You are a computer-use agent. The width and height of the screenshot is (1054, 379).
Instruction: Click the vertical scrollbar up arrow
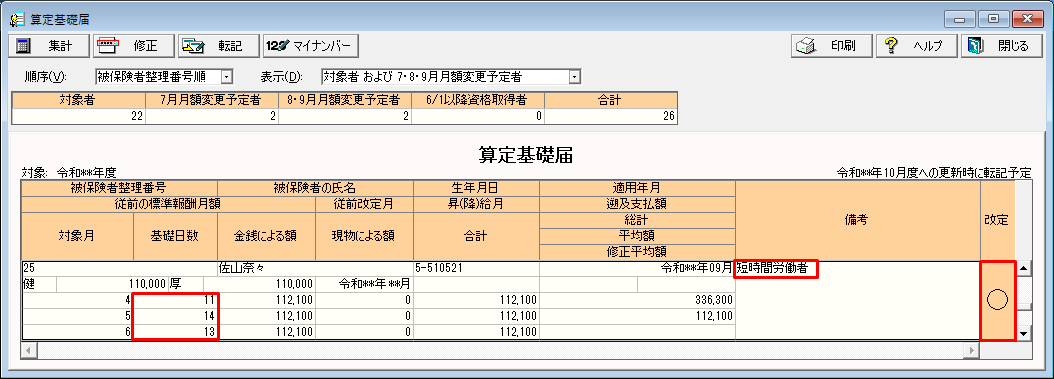coord(1024,268)
